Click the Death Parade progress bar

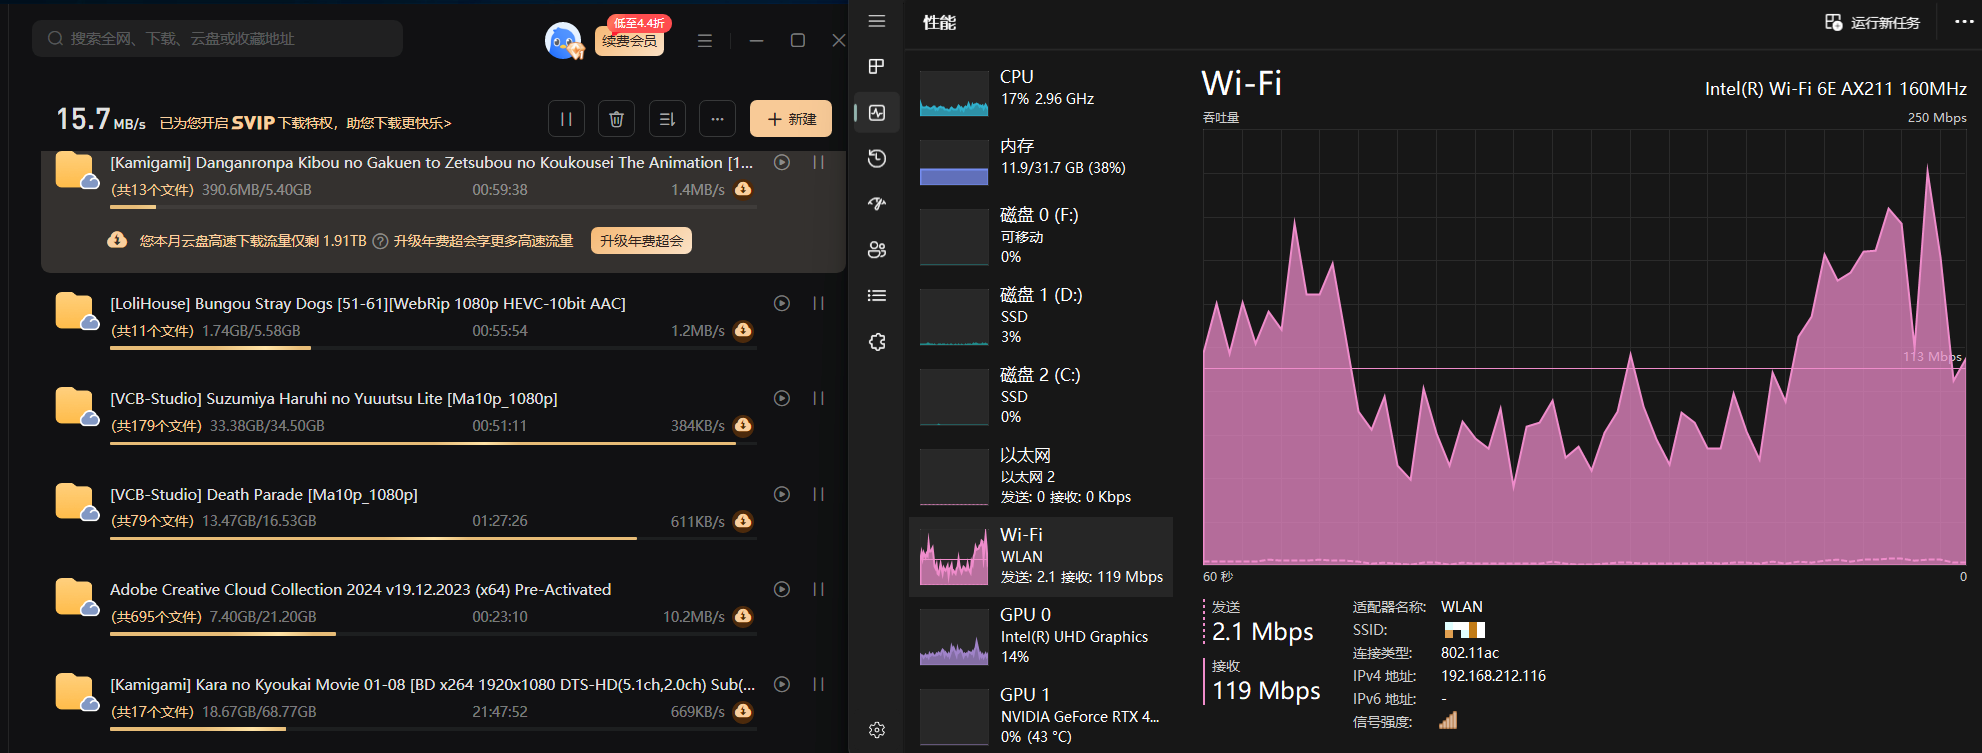(x=433, y=539)
